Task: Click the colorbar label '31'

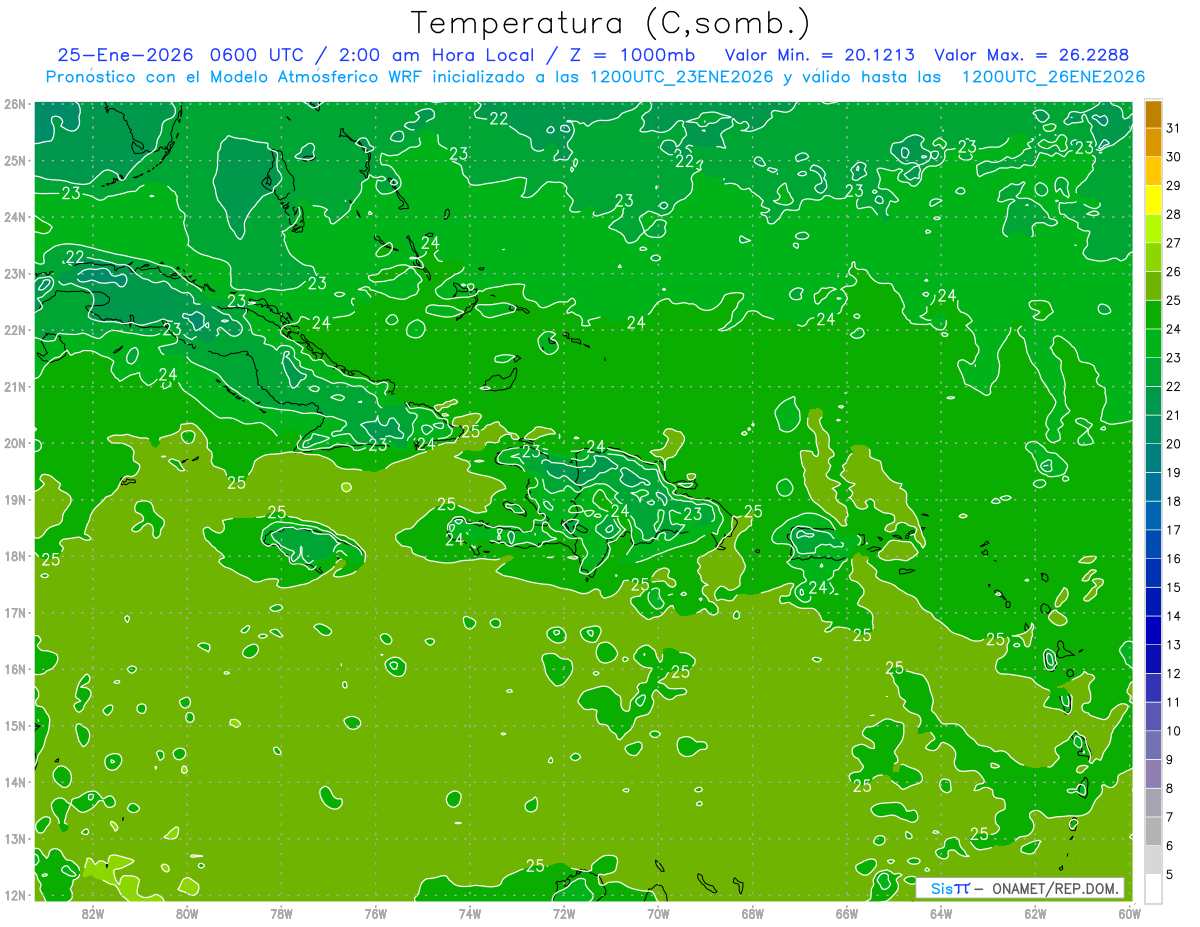Action: [x=1173, y=128]
